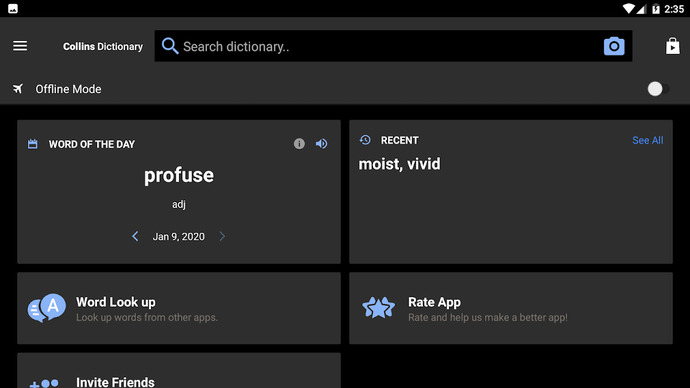The image size is (690, 388).
Task: Tap the Word Look up speech bubble icon
Action: [47, 307]
